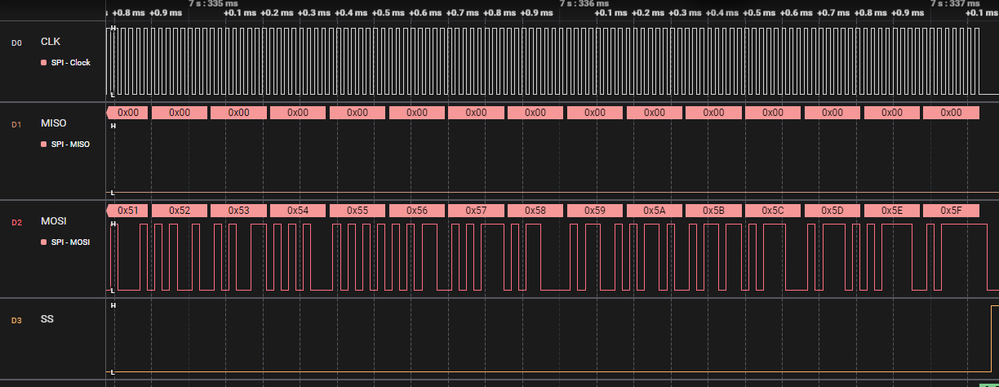
Task: Choose the 0x5E MOSI frame bubble
Action: 892,210
